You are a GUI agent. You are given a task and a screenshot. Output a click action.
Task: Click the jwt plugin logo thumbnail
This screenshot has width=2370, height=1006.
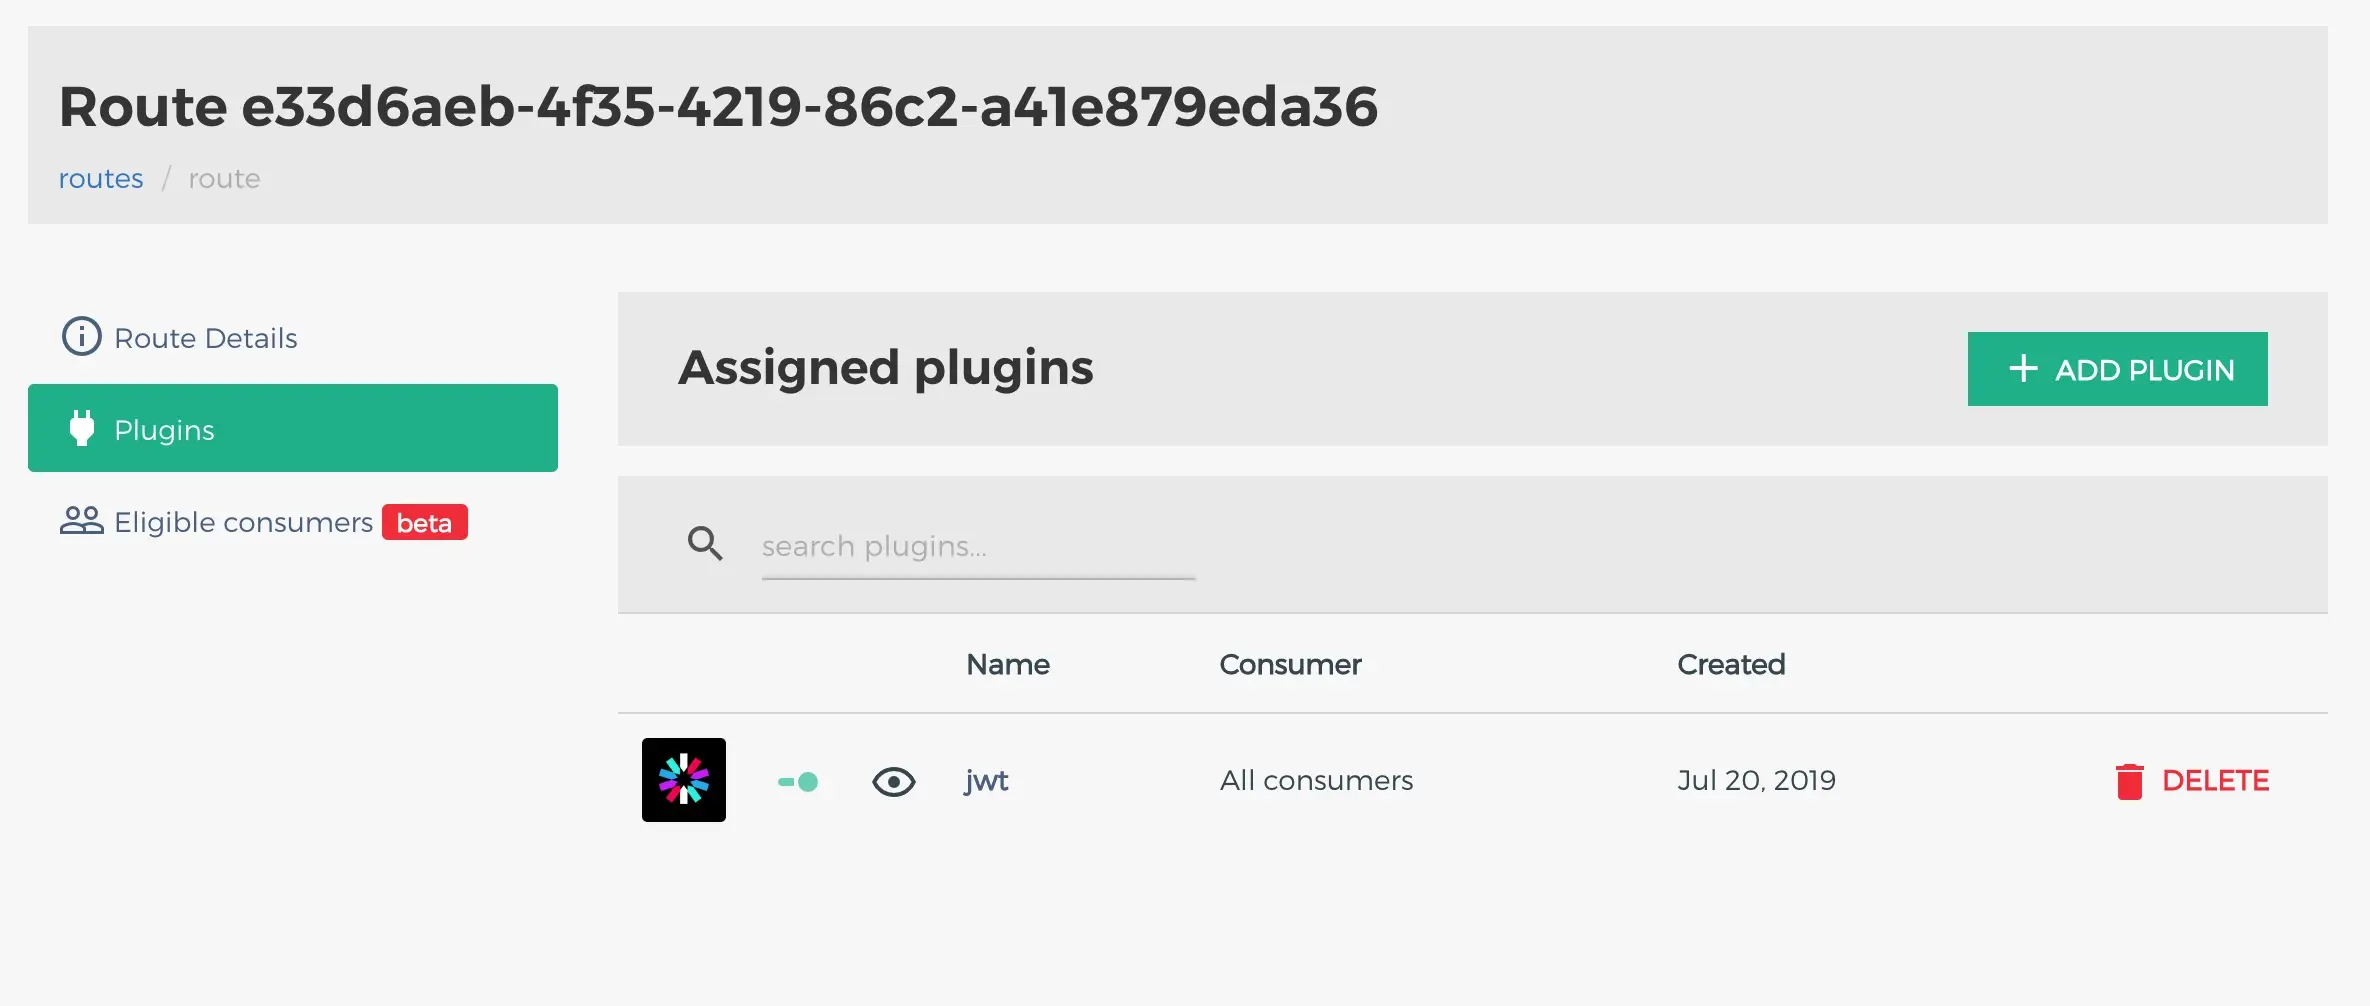coord(684,780)
